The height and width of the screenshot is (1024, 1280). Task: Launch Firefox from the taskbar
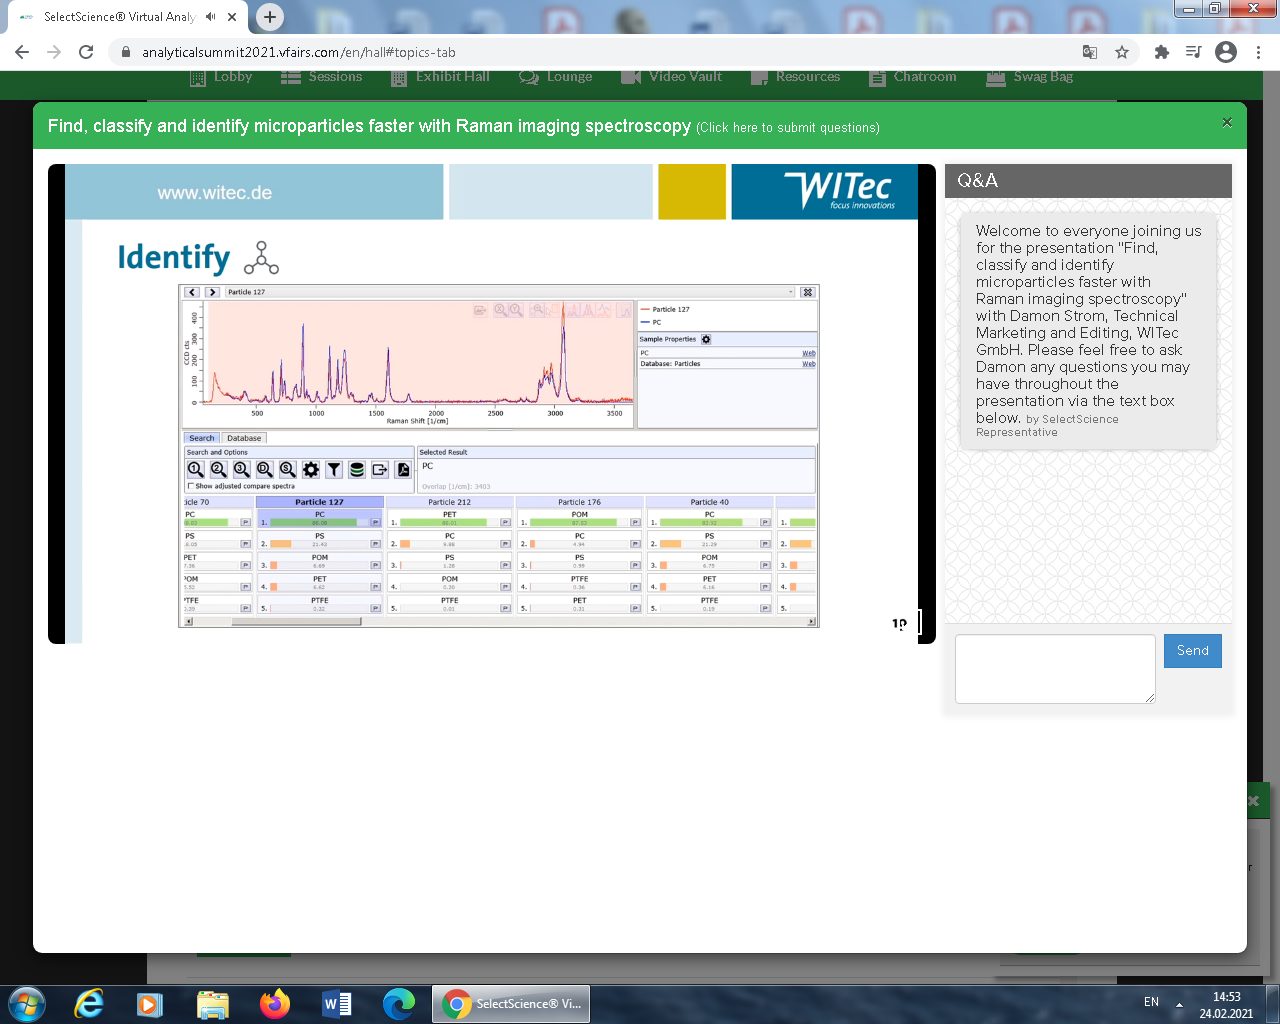[274, 1003]
